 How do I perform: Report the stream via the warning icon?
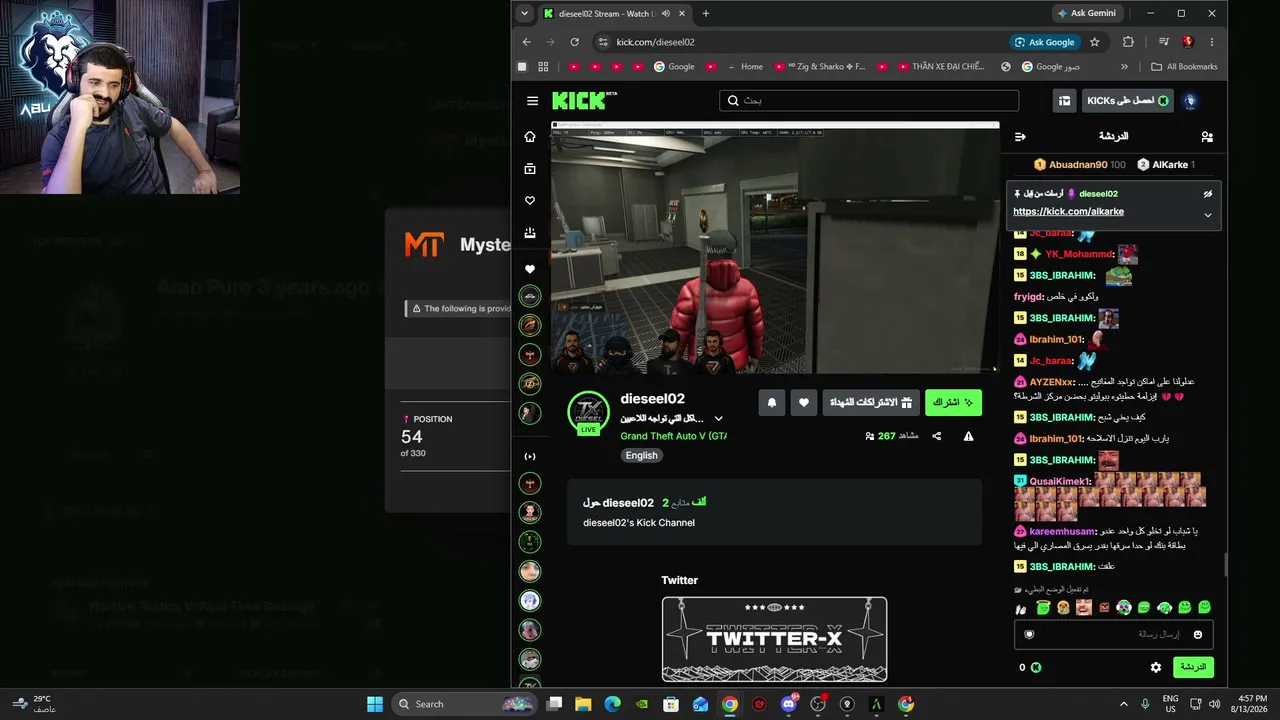point(968,436)
